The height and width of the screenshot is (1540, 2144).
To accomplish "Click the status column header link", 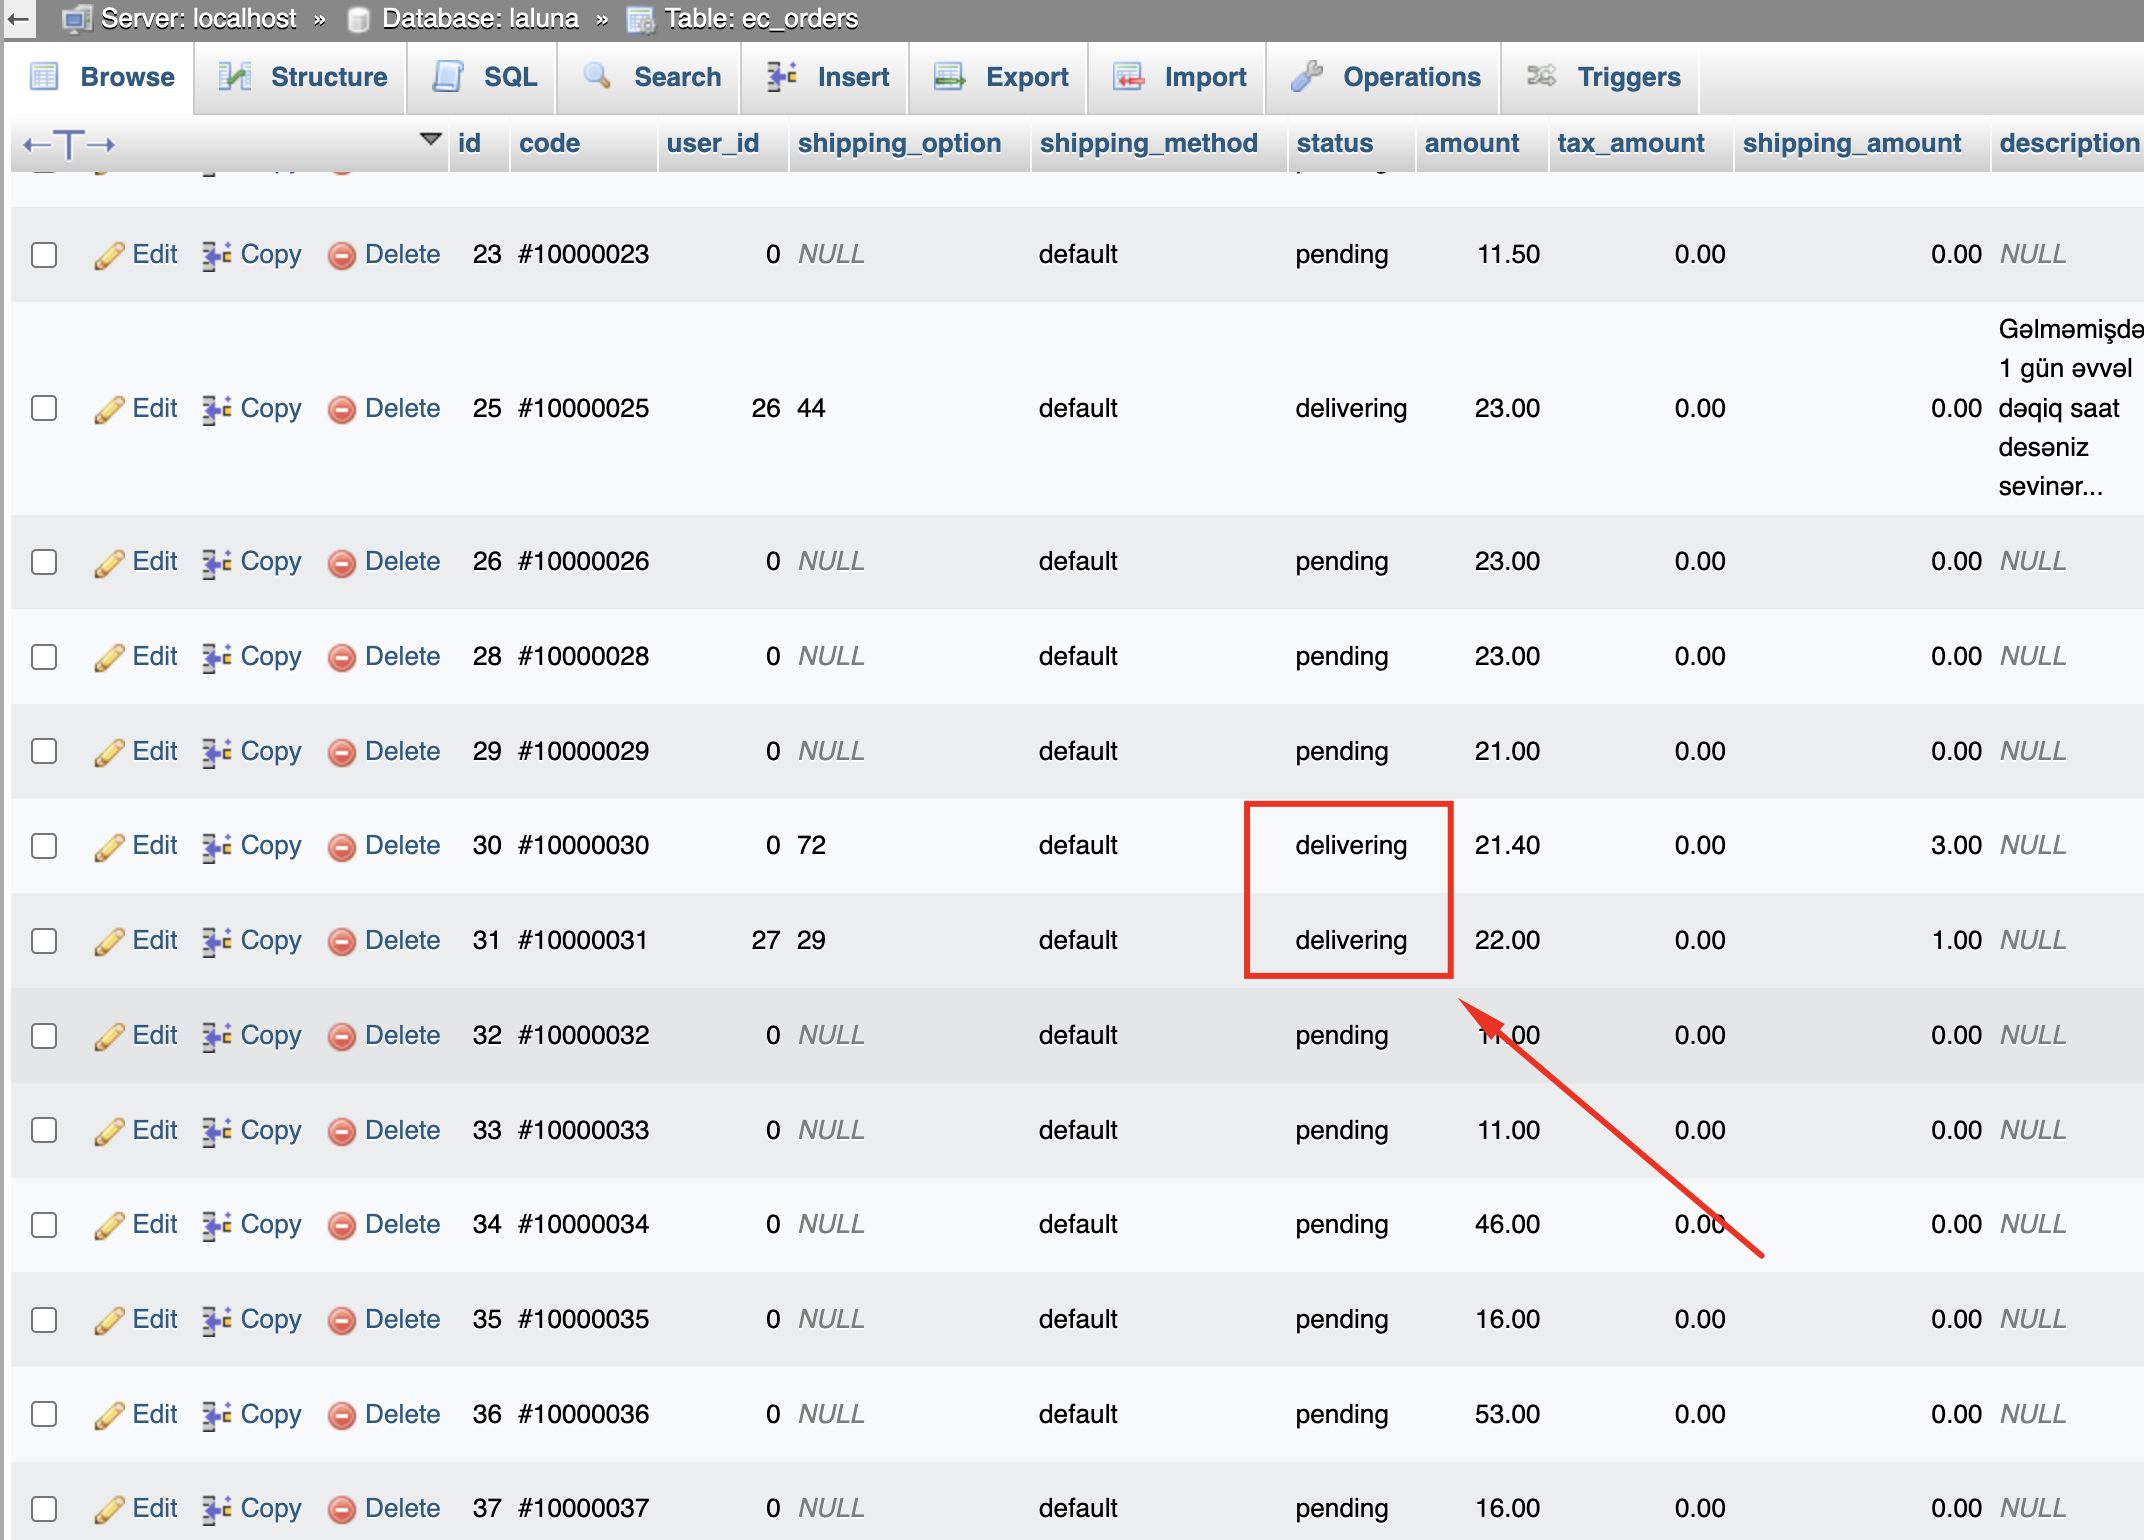I will [x=1334, y=143].
